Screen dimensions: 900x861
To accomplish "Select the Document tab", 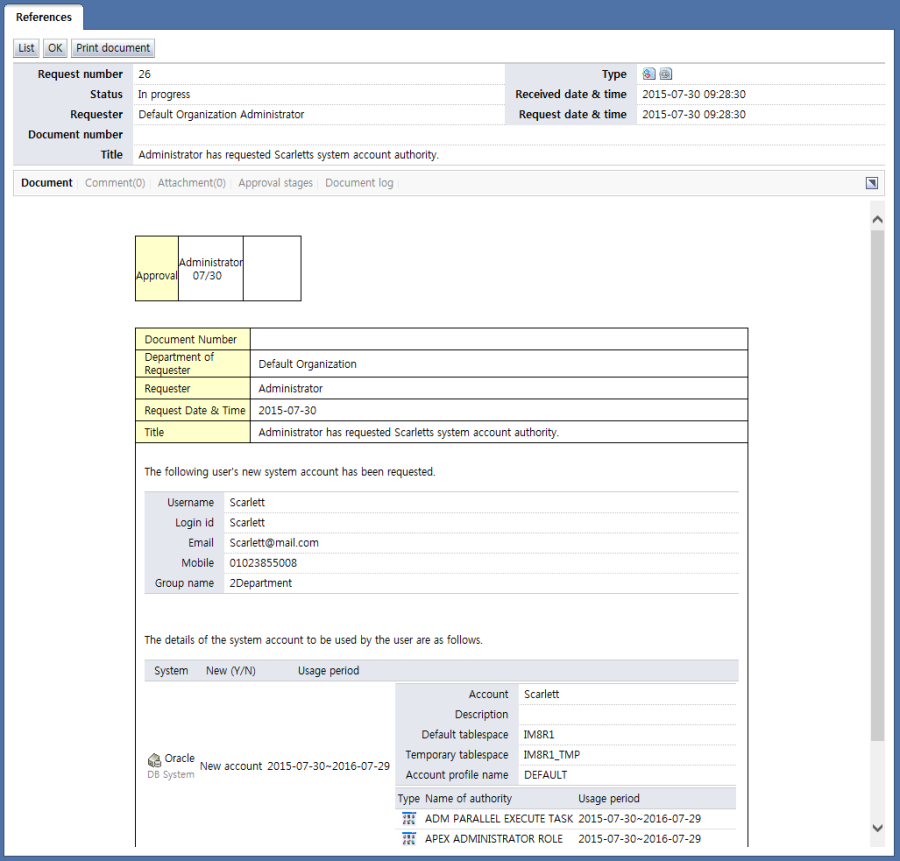I will [x=47, y=183].
